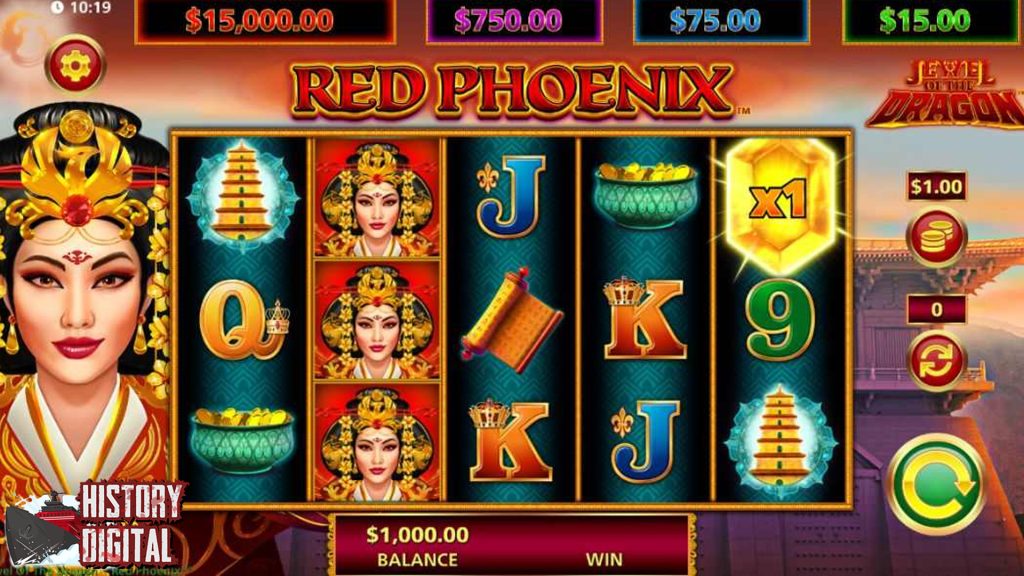Select the top-left pagoda symbol
Viewport: 1024px width, 576px height.
[242, 195]
